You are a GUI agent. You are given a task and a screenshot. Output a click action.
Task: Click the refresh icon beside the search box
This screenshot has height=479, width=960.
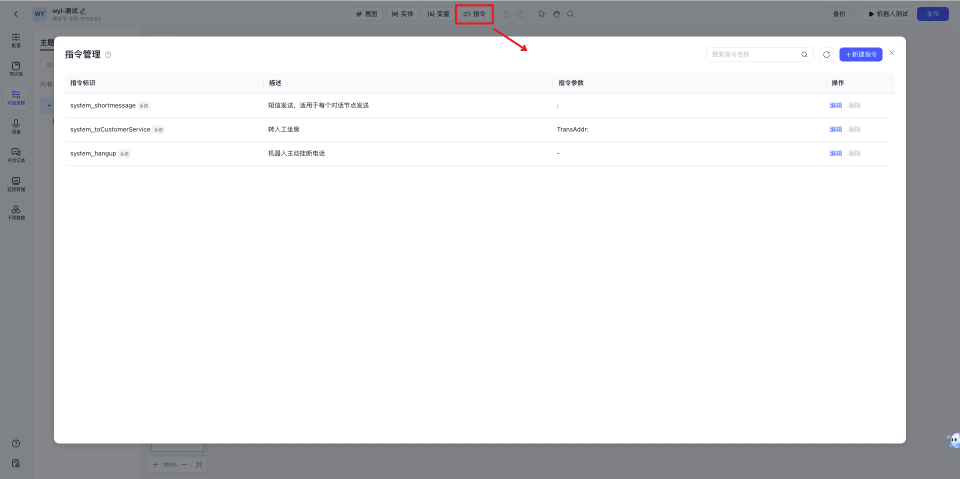pos(826,54)
